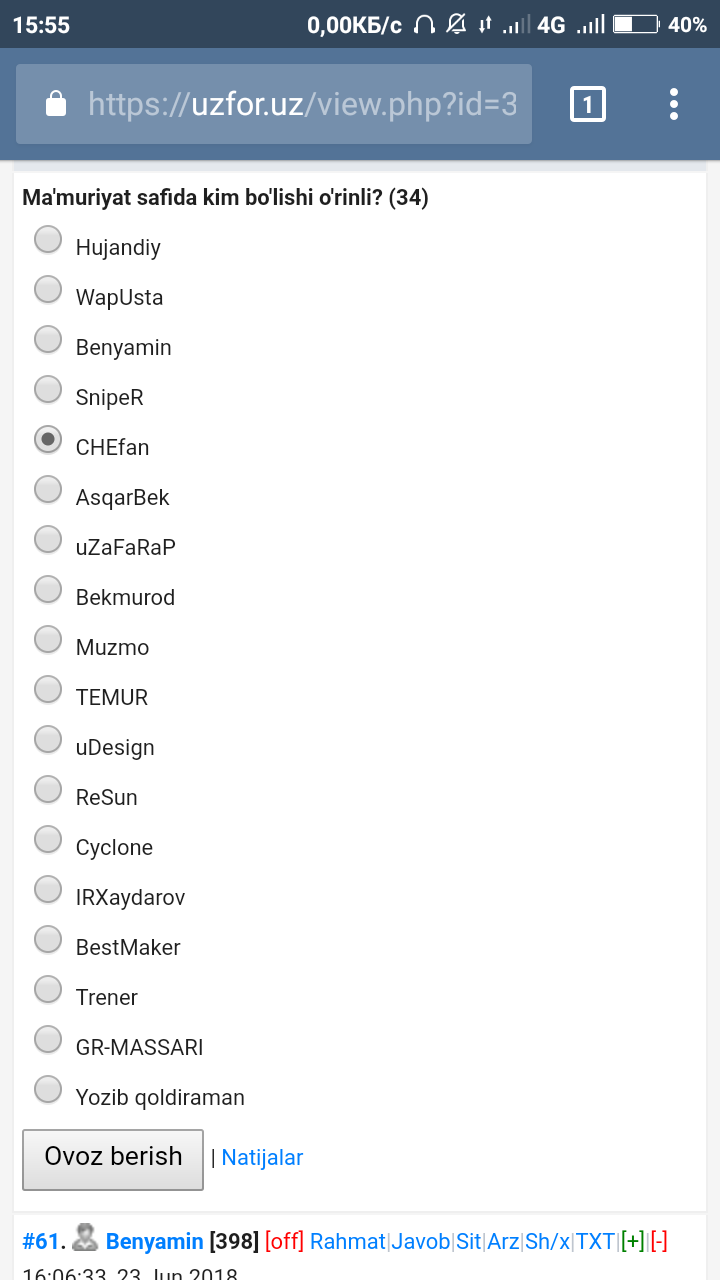This screenshot has height=1280, width=720.
Task: Click the green [+] upvote on post
Action: 632,1241
